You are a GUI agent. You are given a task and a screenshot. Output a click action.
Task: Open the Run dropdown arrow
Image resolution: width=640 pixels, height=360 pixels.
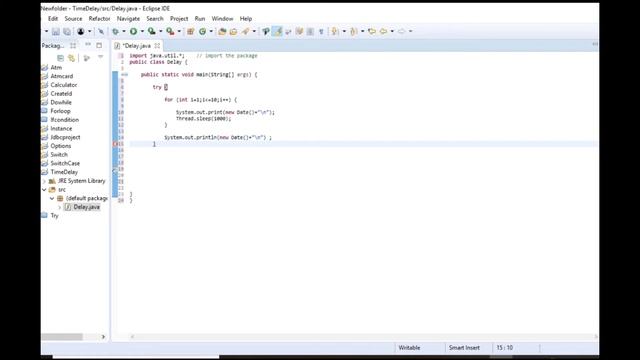tap(142, 31)
